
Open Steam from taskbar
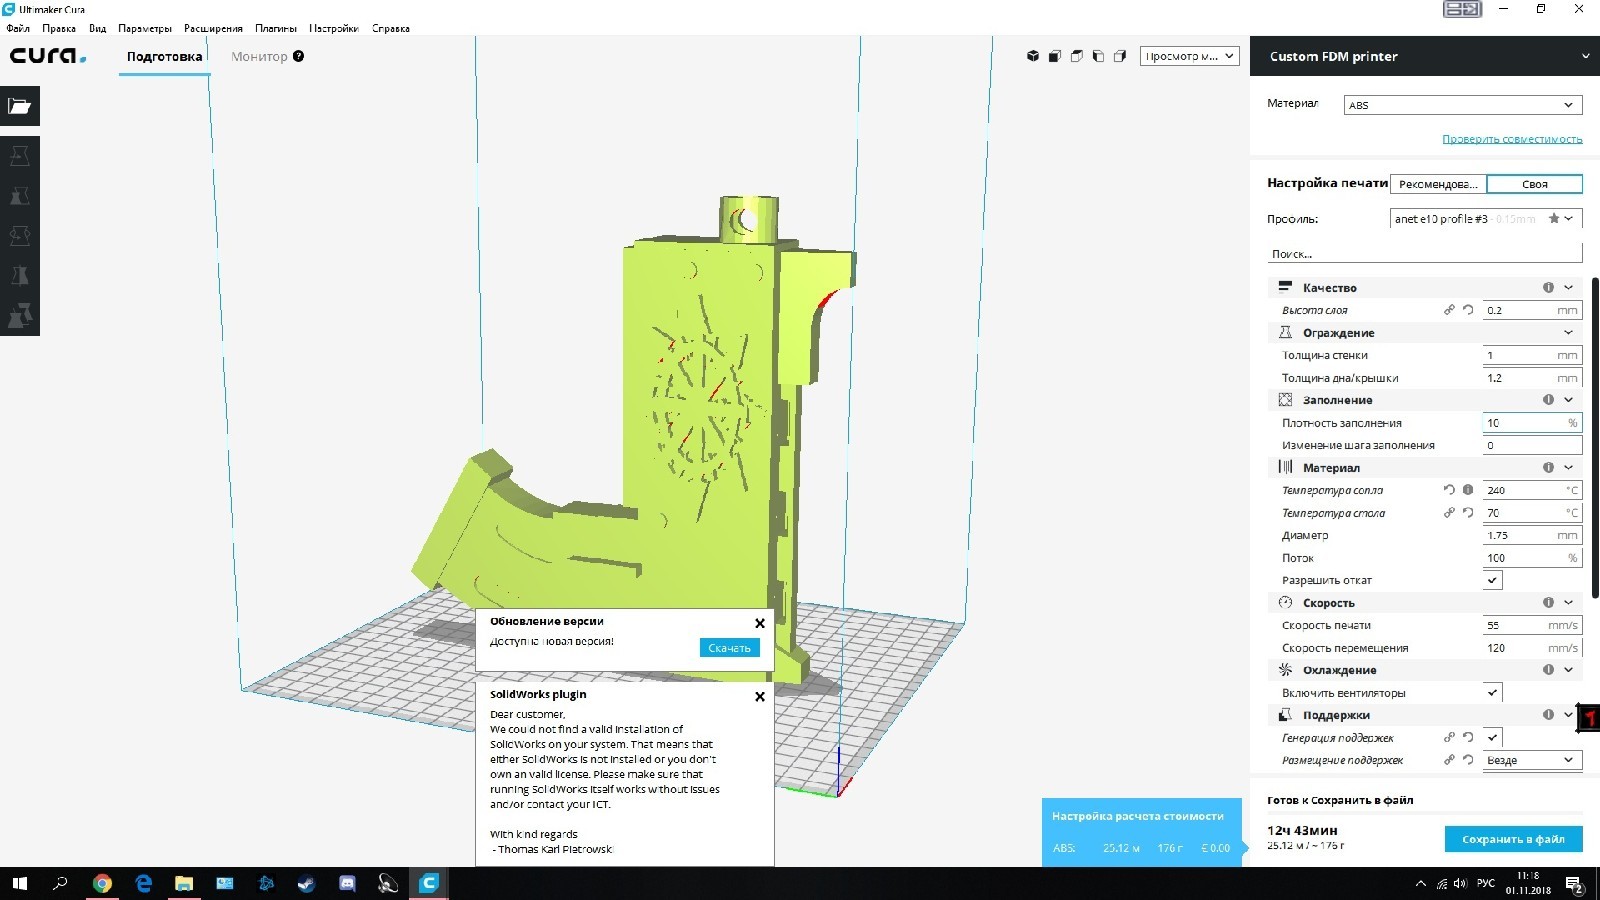[306, 883]
